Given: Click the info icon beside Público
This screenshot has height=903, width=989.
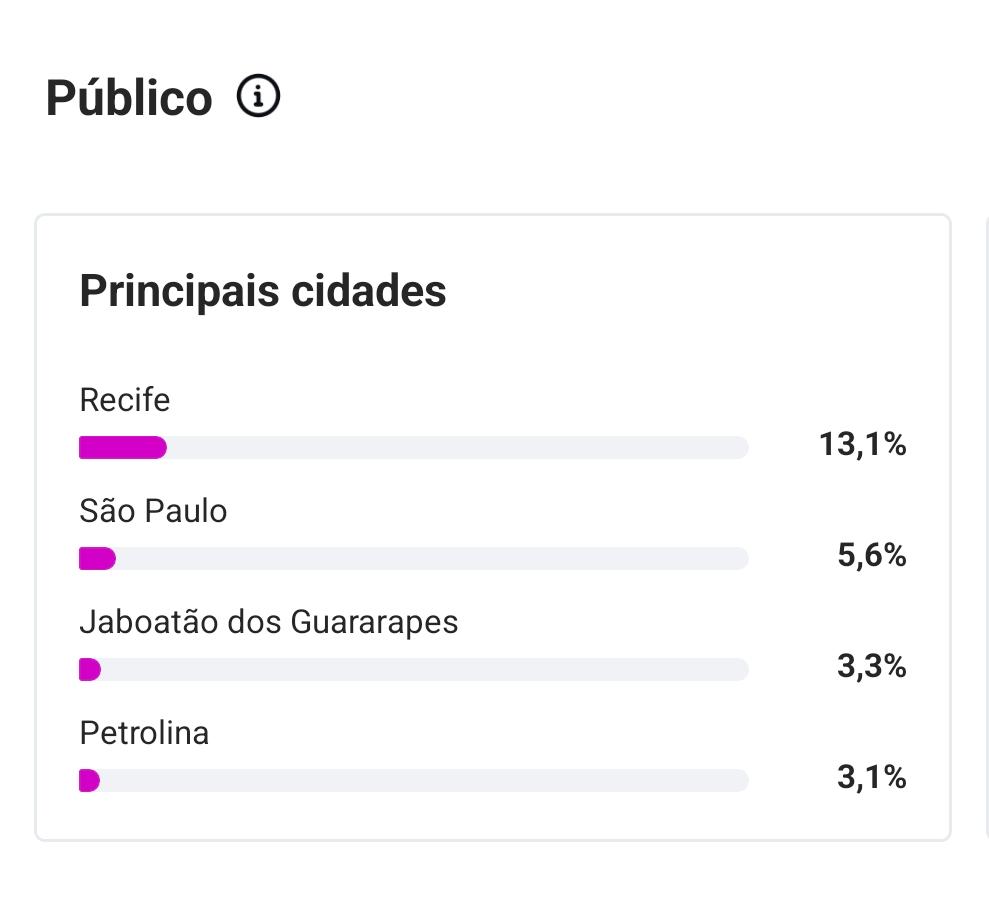Looking at the screenshot, I should coord(258,97).
